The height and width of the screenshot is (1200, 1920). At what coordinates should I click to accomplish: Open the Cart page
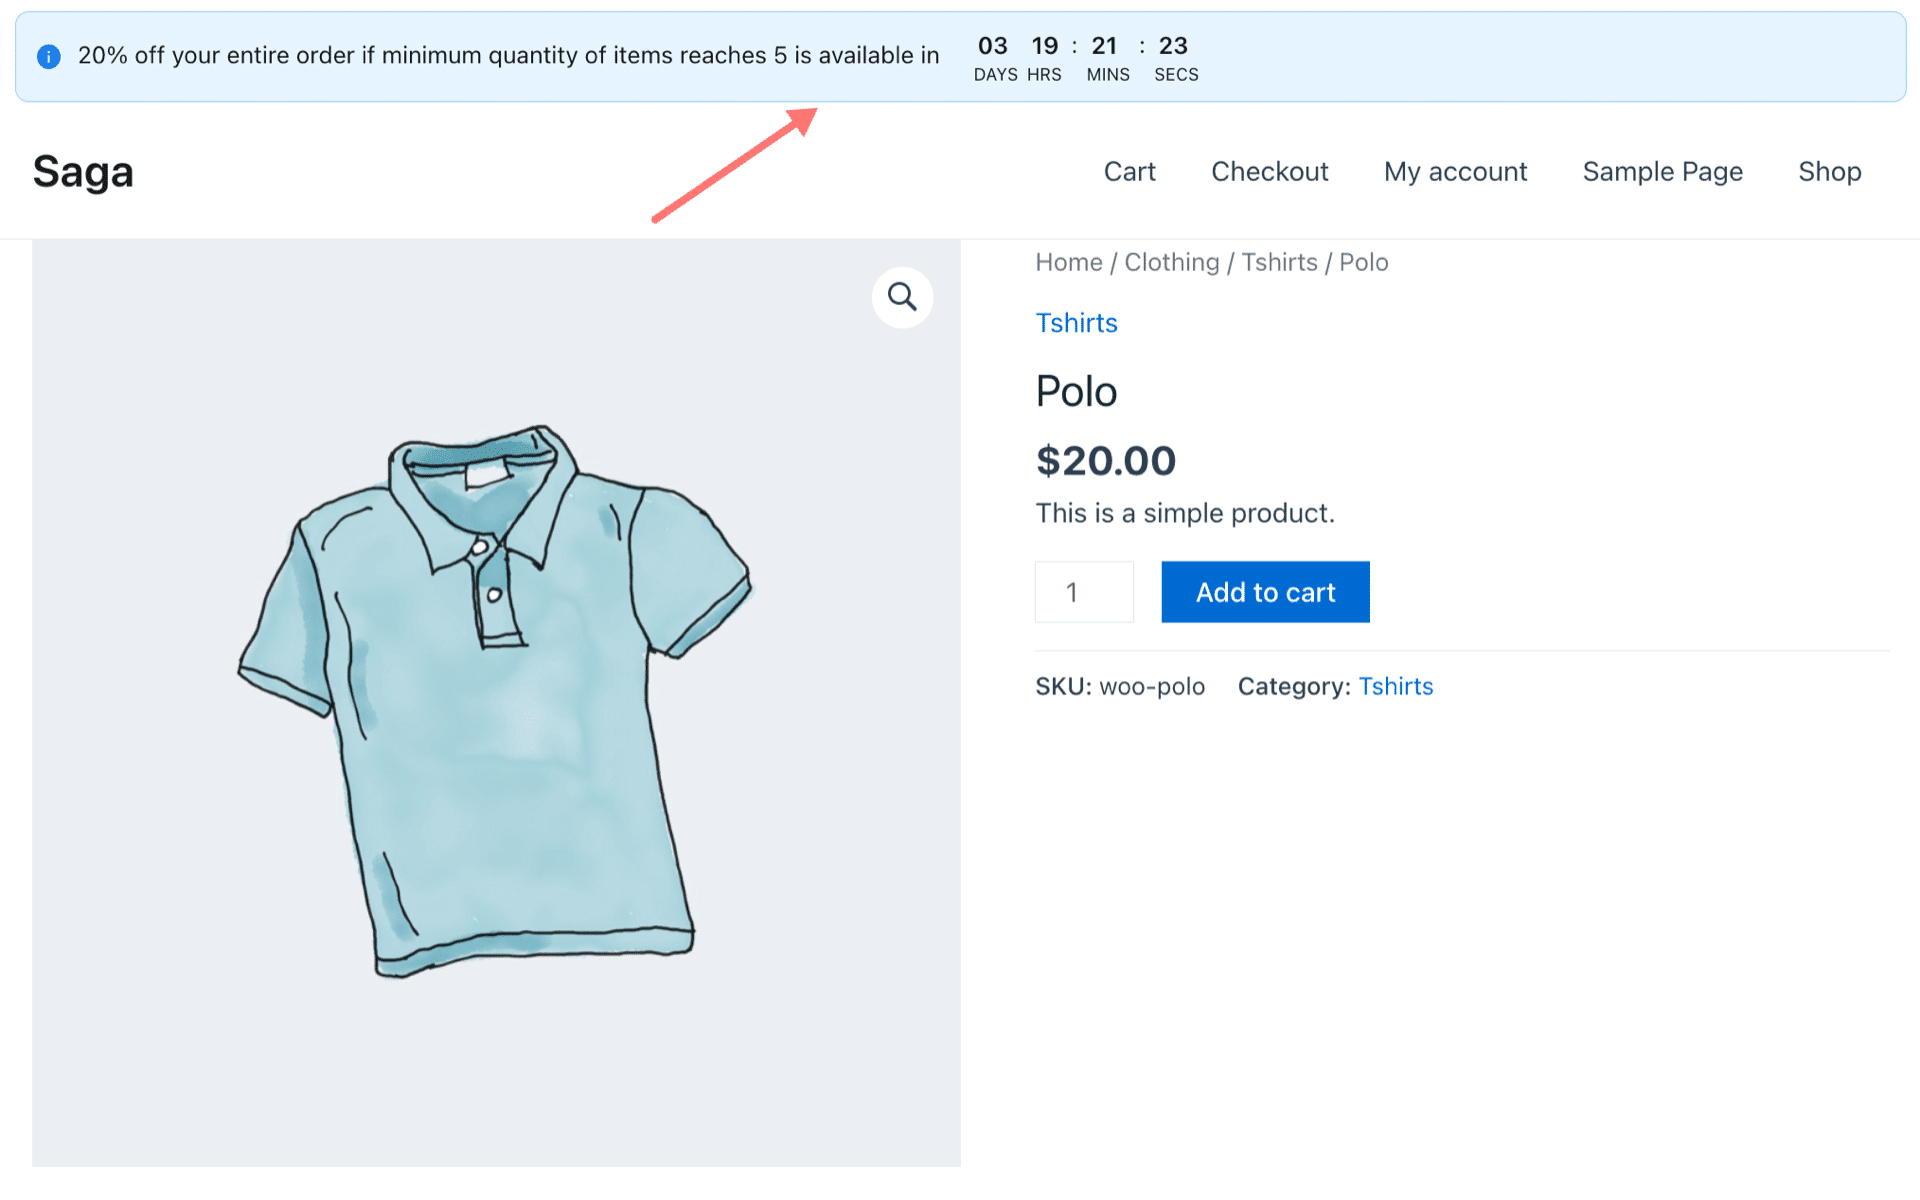tap(1131, 171)
